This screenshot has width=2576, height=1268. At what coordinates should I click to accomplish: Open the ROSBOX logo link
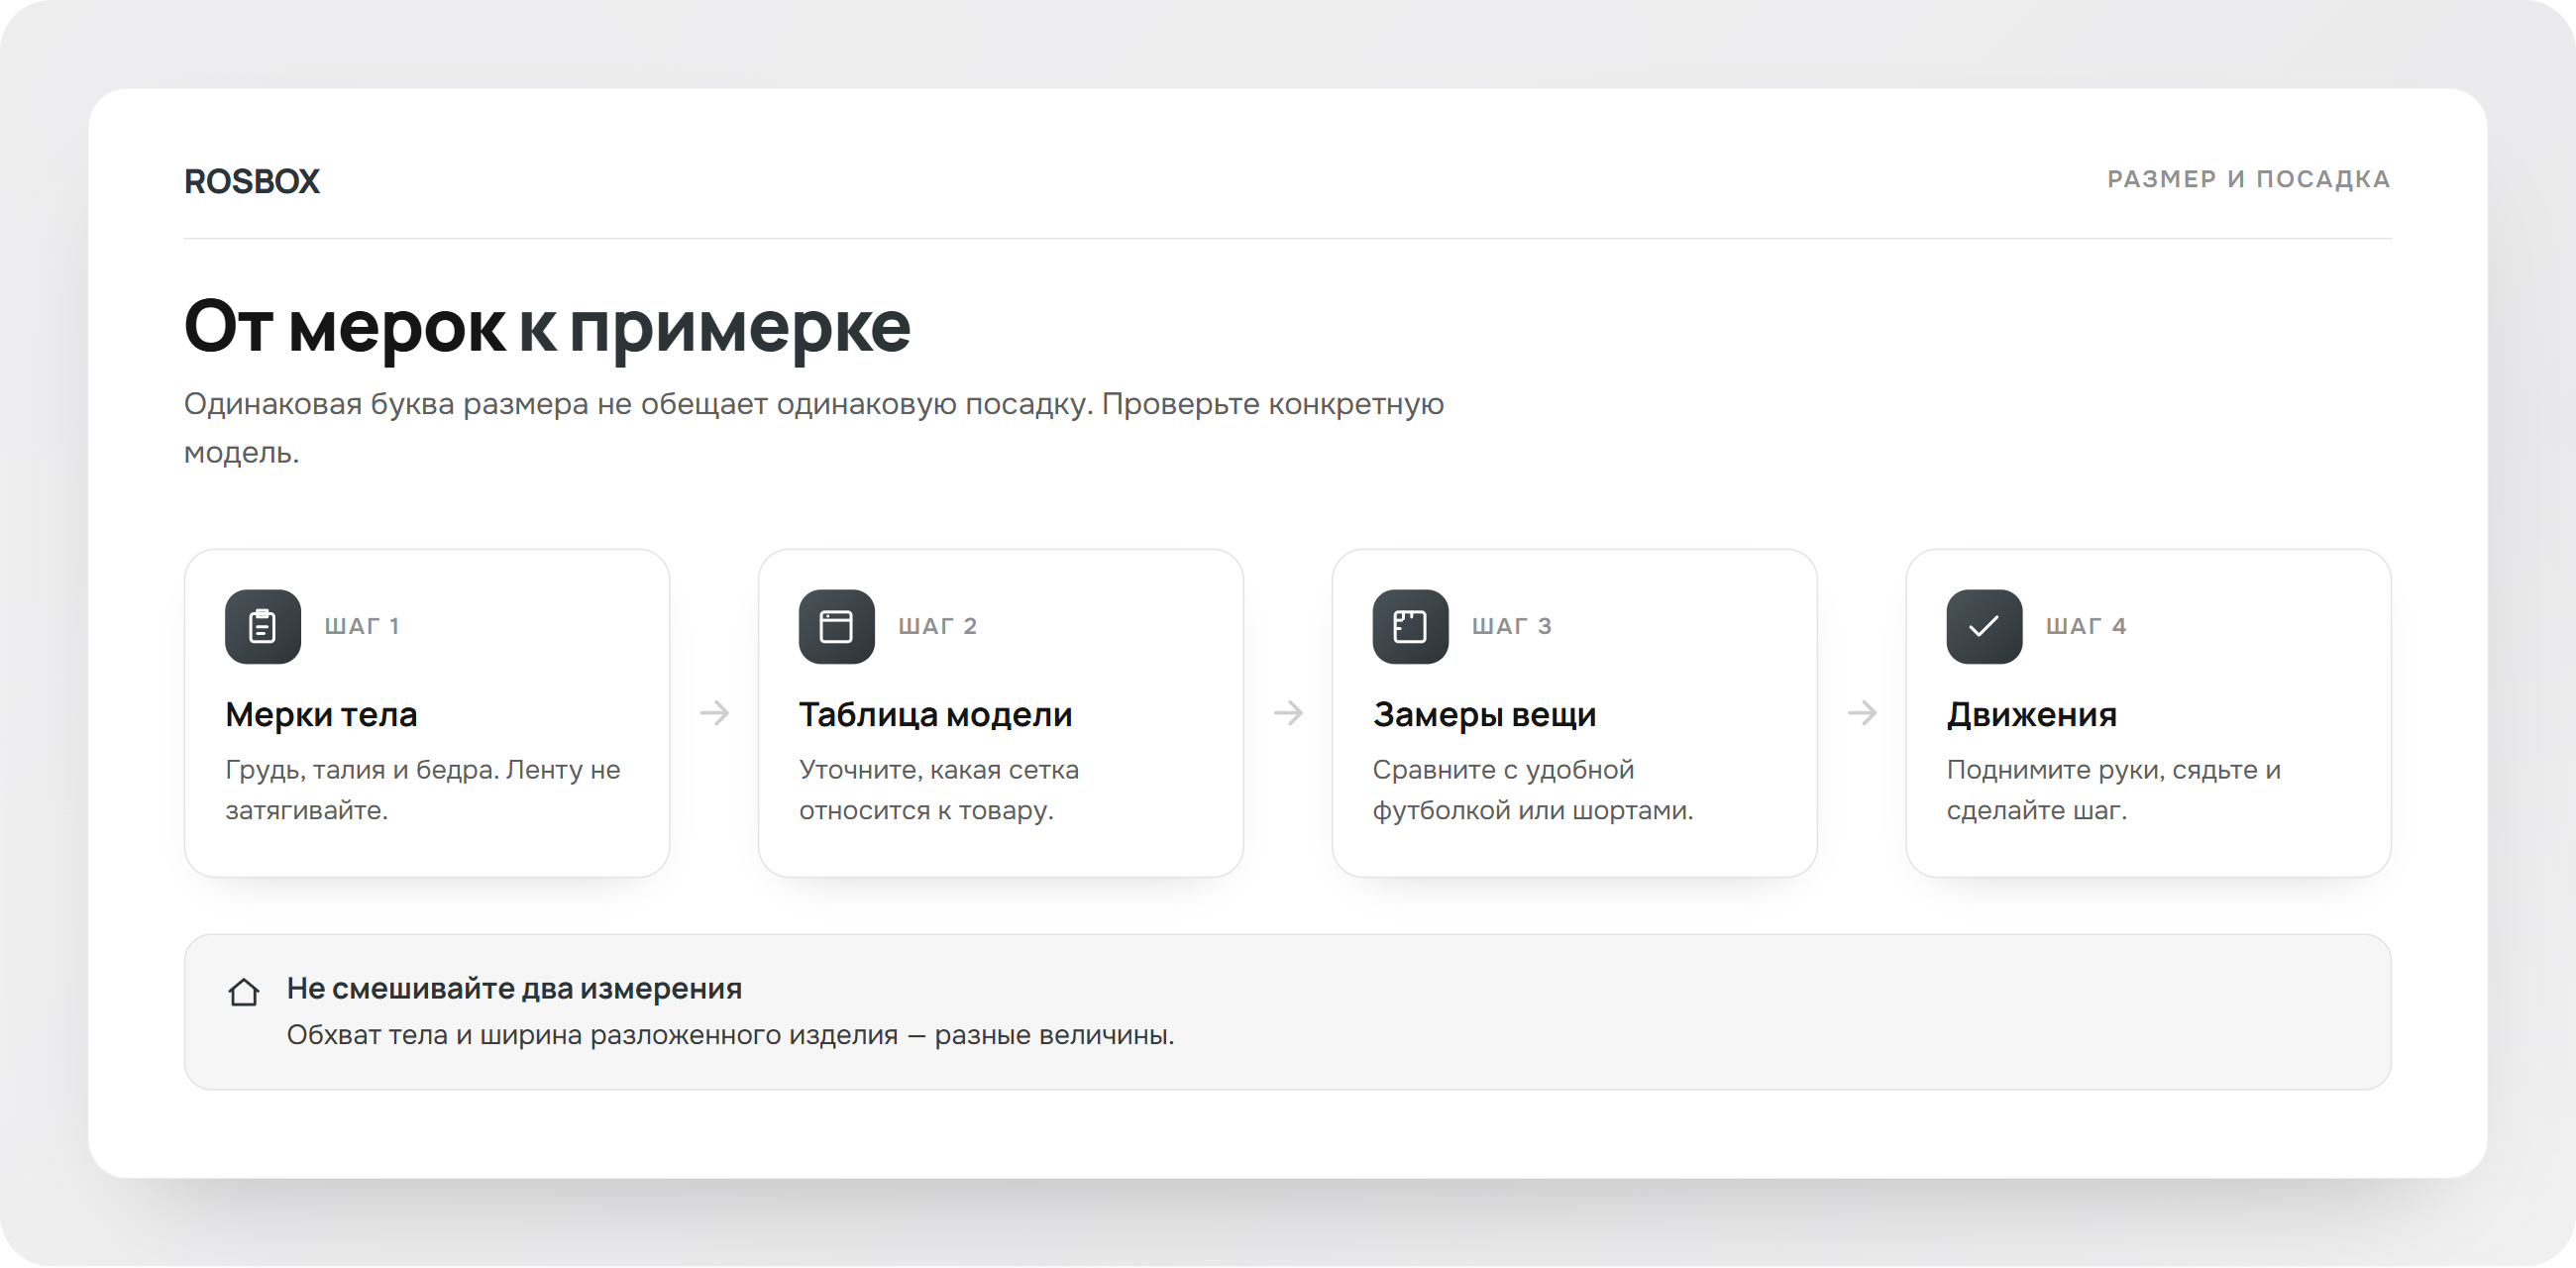252,181
